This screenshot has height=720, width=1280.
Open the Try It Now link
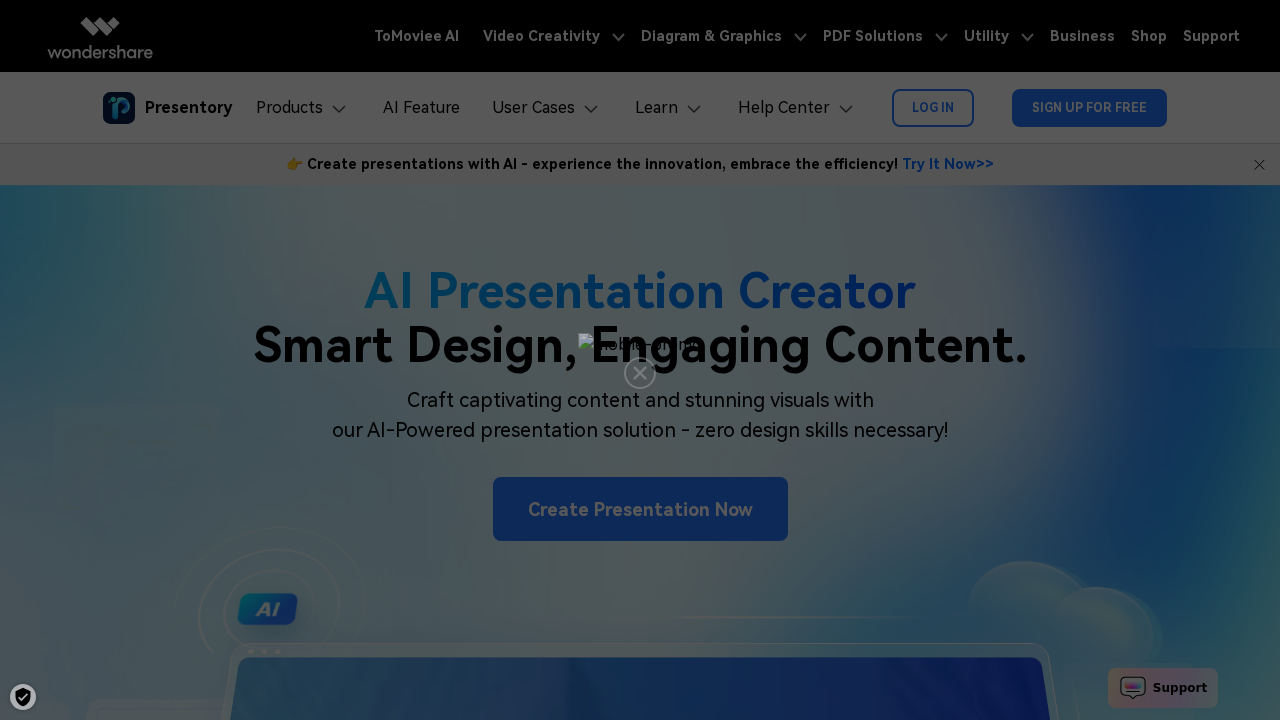947,164
